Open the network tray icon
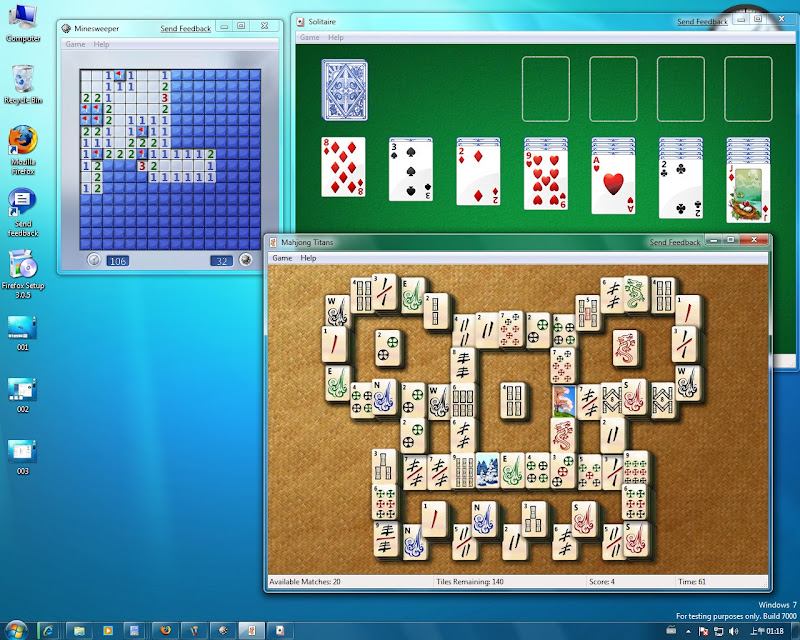Viewport: 800px width, 640px height. [718, 631]
